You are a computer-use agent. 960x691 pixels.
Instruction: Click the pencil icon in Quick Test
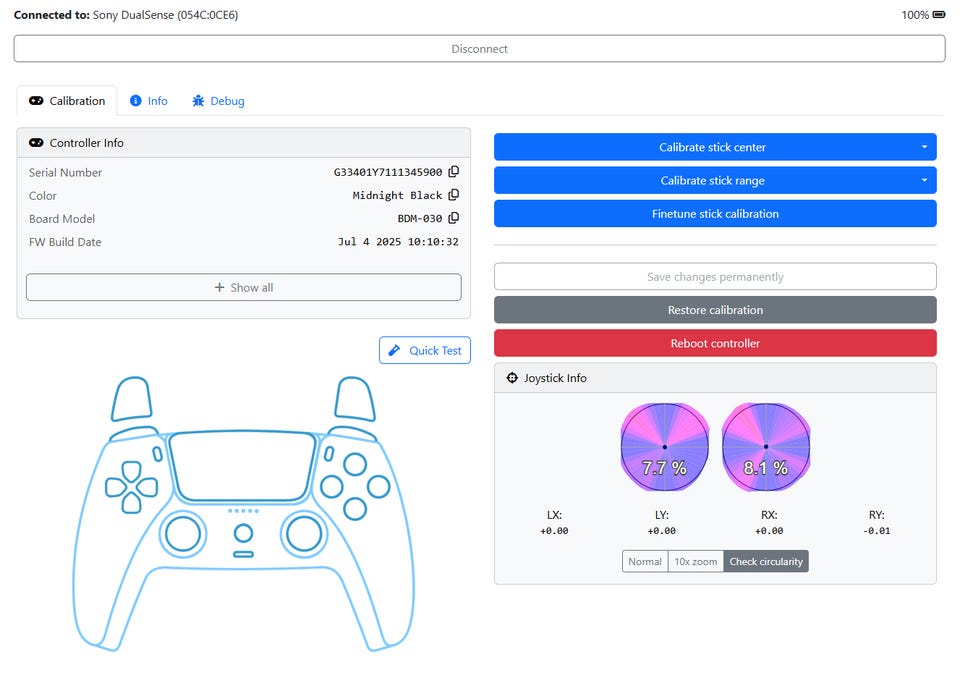pos(394,350)
